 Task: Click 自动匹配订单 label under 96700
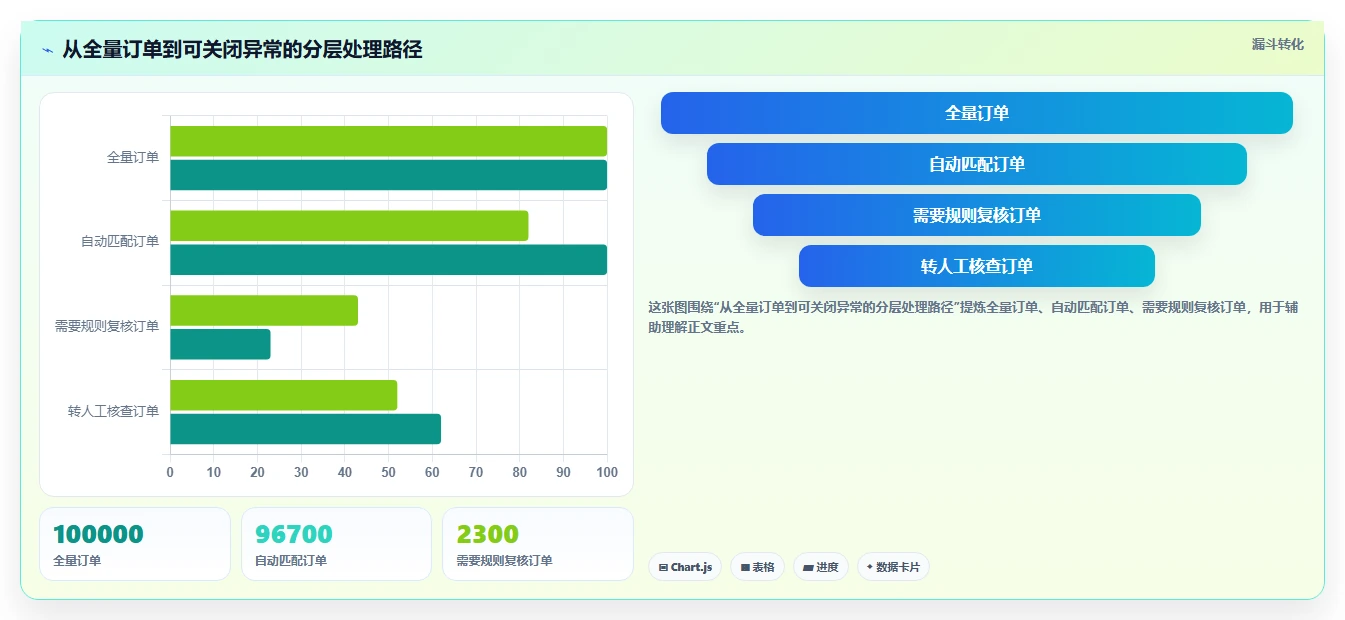[291, 561]
